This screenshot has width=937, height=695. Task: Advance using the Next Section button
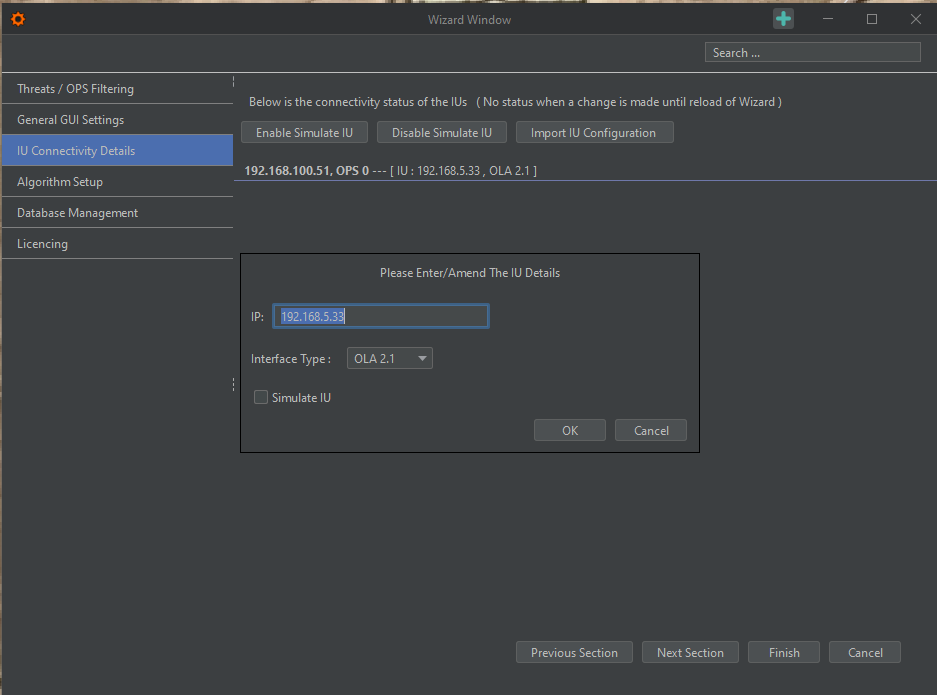pyautogui.click(x=690, y=652)
